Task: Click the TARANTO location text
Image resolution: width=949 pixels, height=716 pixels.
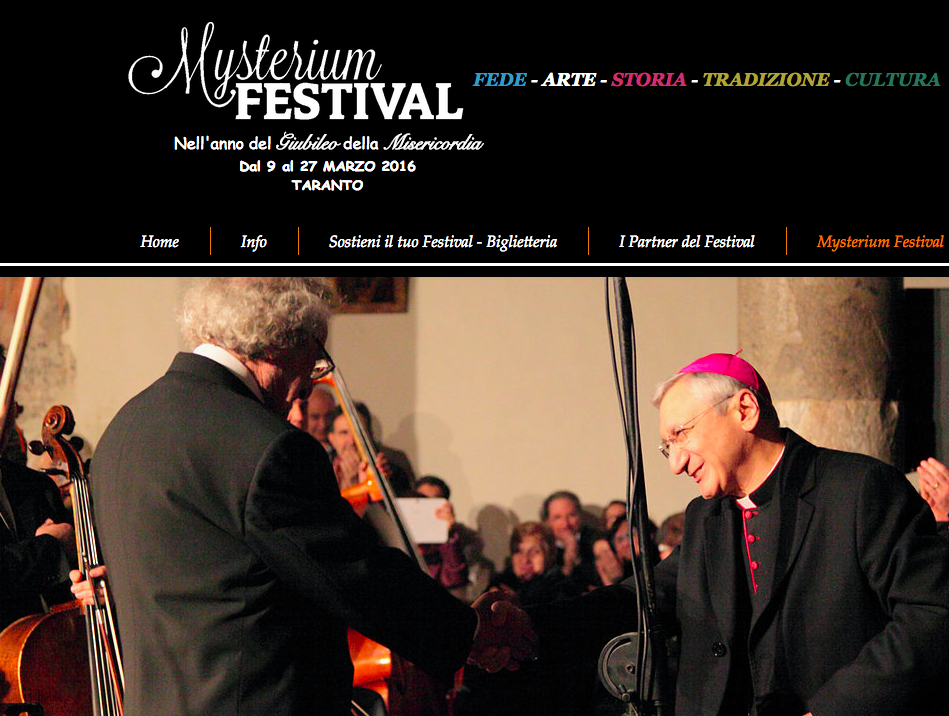Action: click(327, 185)
